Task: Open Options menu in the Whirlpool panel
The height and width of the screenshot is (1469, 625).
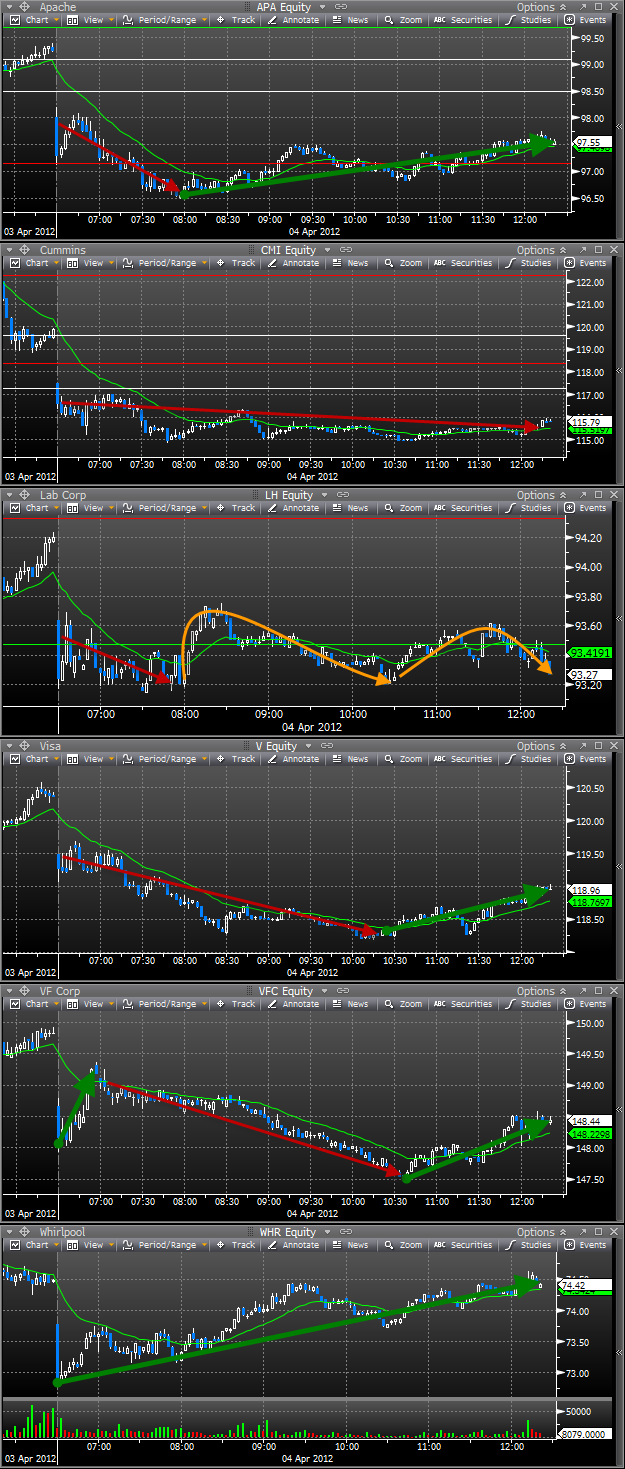Action: click(x=539, y=1232)
